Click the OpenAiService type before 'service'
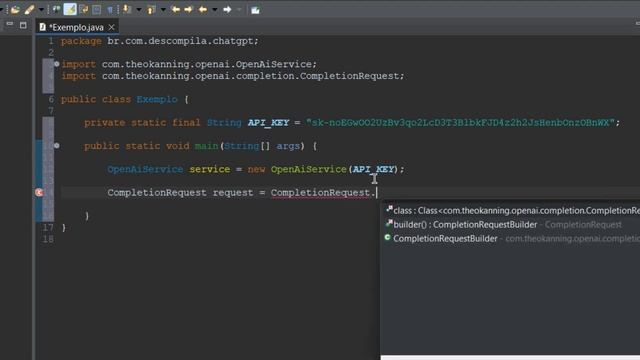 coord(145,169)
